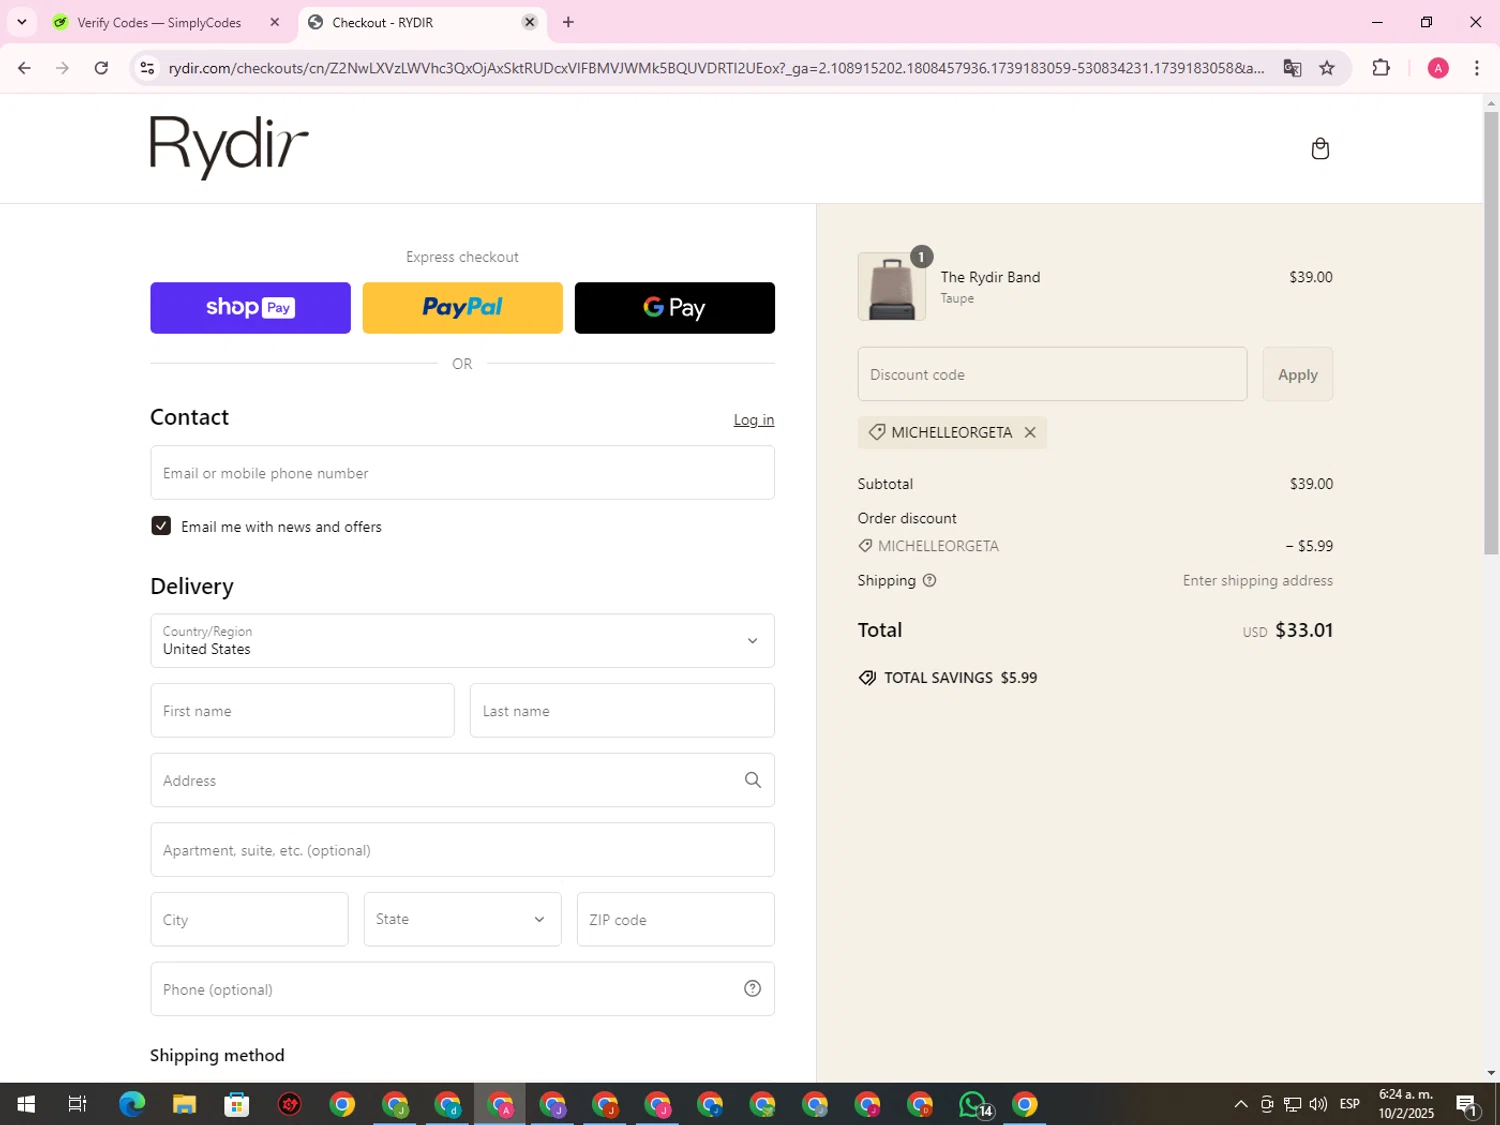Screen dimensions: 1500x1125
Task: Choose PayPal express checkout
Action: [x=462, y=308]
